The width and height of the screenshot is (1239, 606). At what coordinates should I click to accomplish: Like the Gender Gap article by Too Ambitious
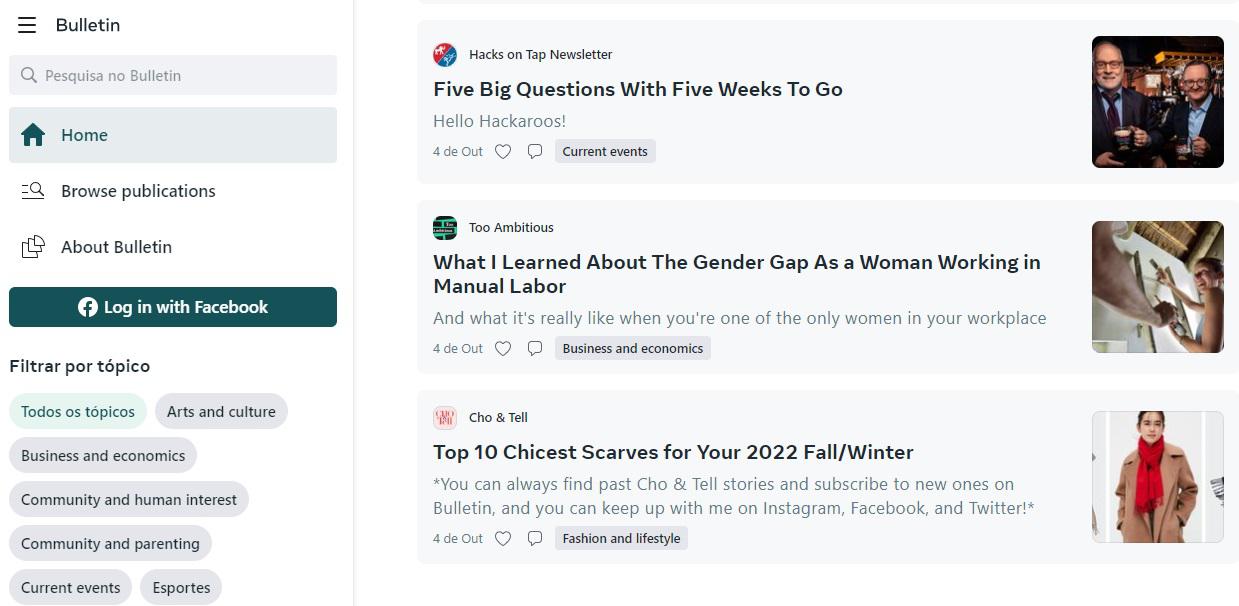click(x=503, y=349)
